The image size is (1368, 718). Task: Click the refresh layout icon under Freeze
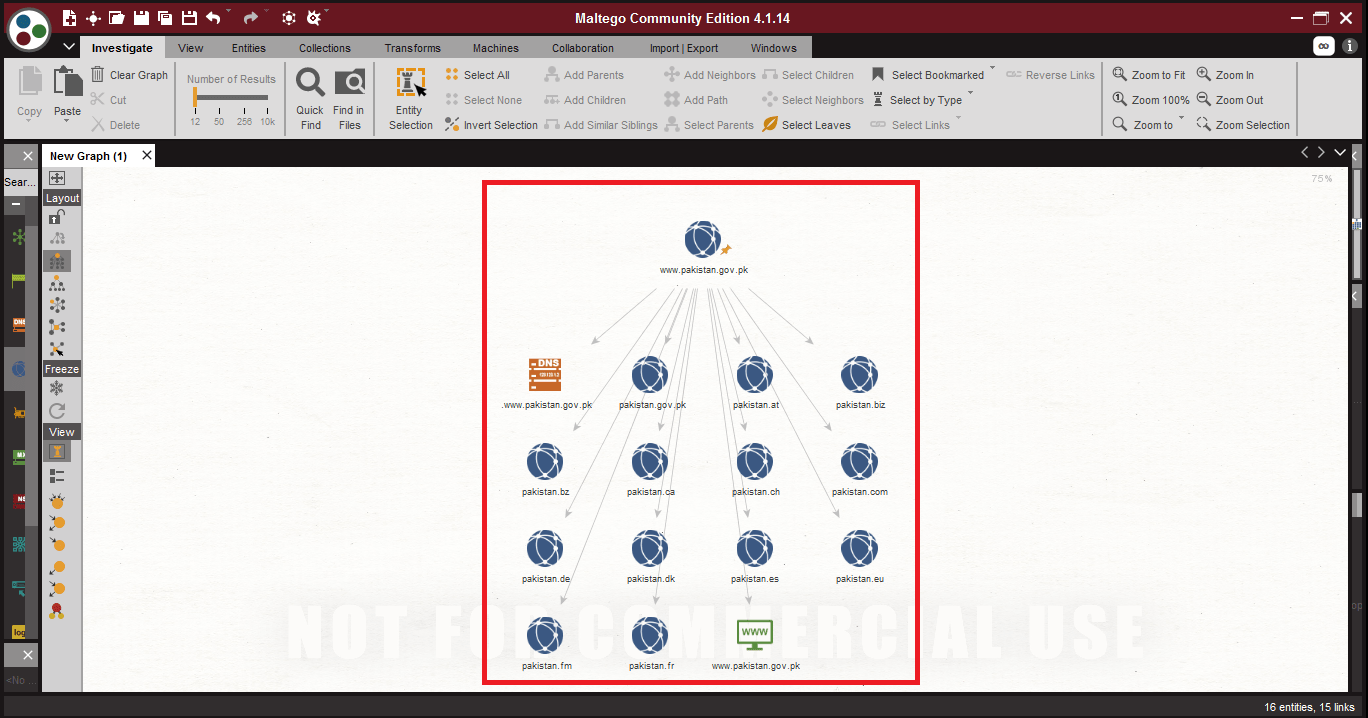tap(57, 411)
